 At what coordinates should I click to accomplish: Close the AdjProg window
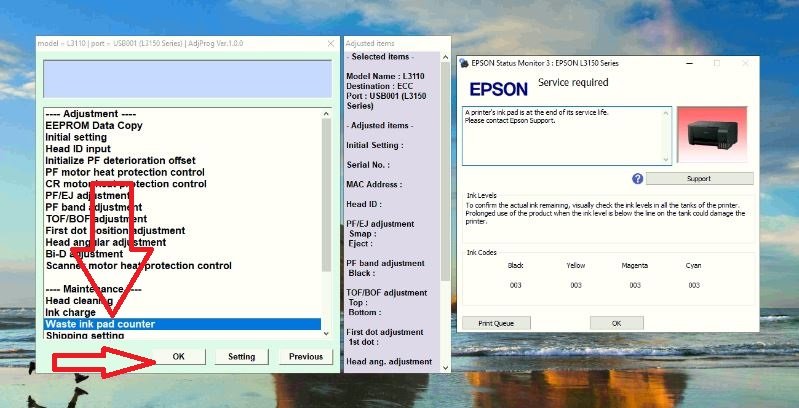[331, 44]
